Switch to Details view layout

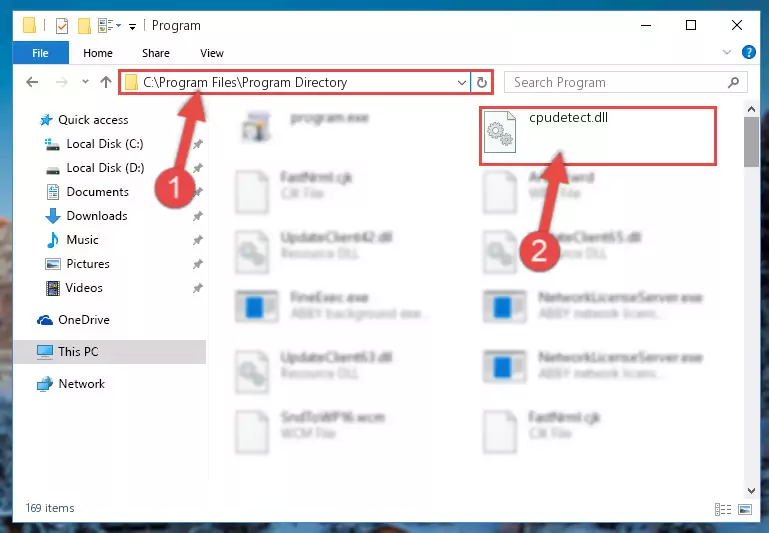tap(723, 509)
